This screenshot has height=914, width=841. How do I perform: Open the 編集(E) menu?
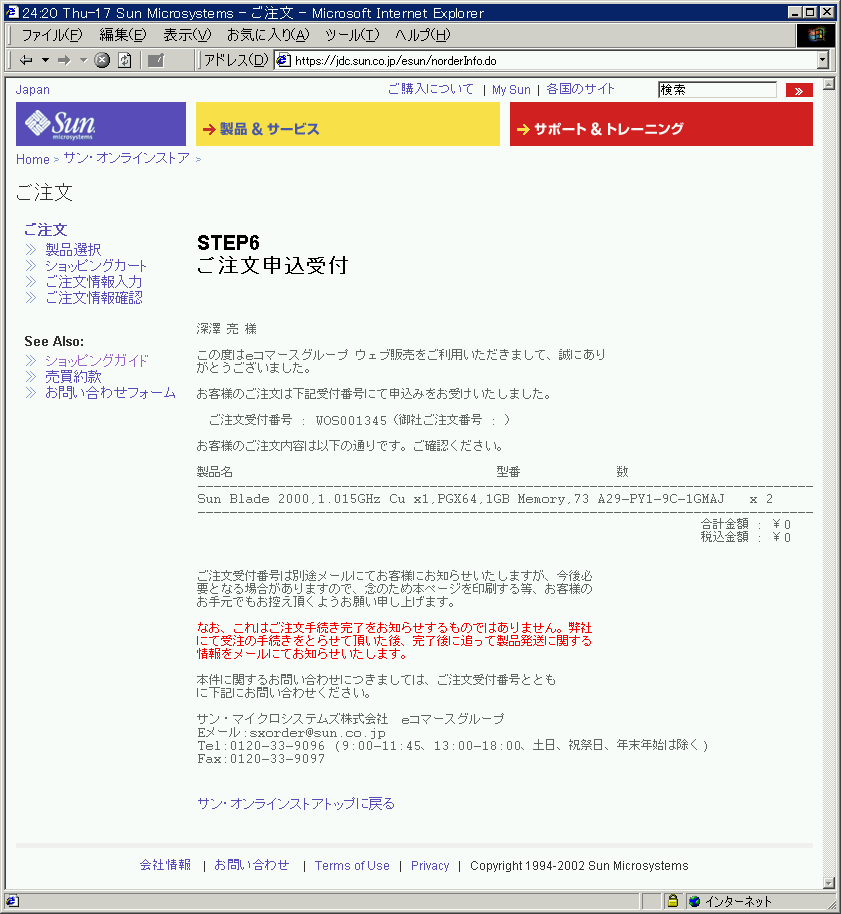tap(122, 35)
